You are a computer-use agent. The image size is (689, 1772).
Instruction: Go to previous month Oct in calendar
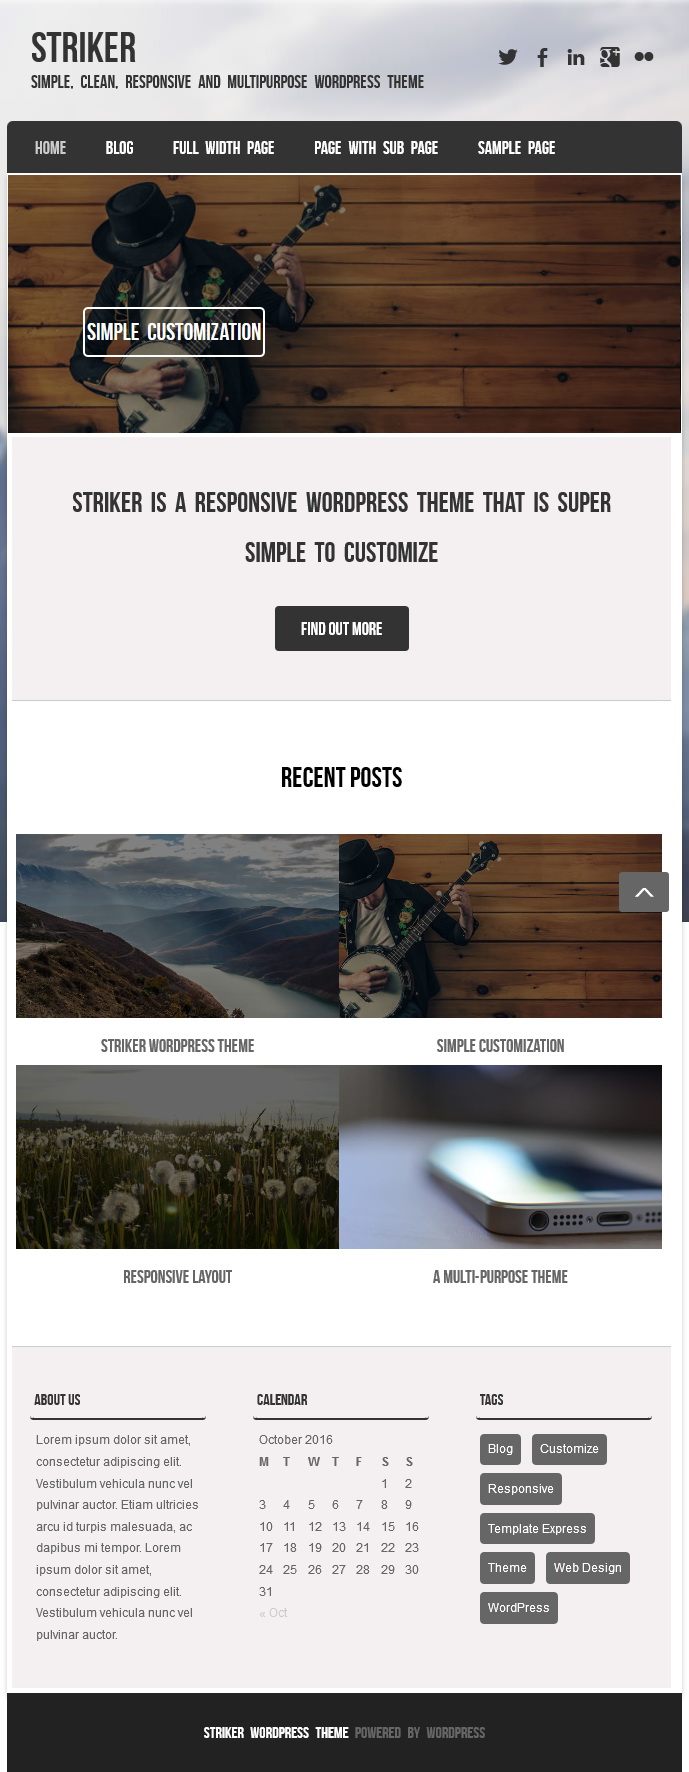273,1613
